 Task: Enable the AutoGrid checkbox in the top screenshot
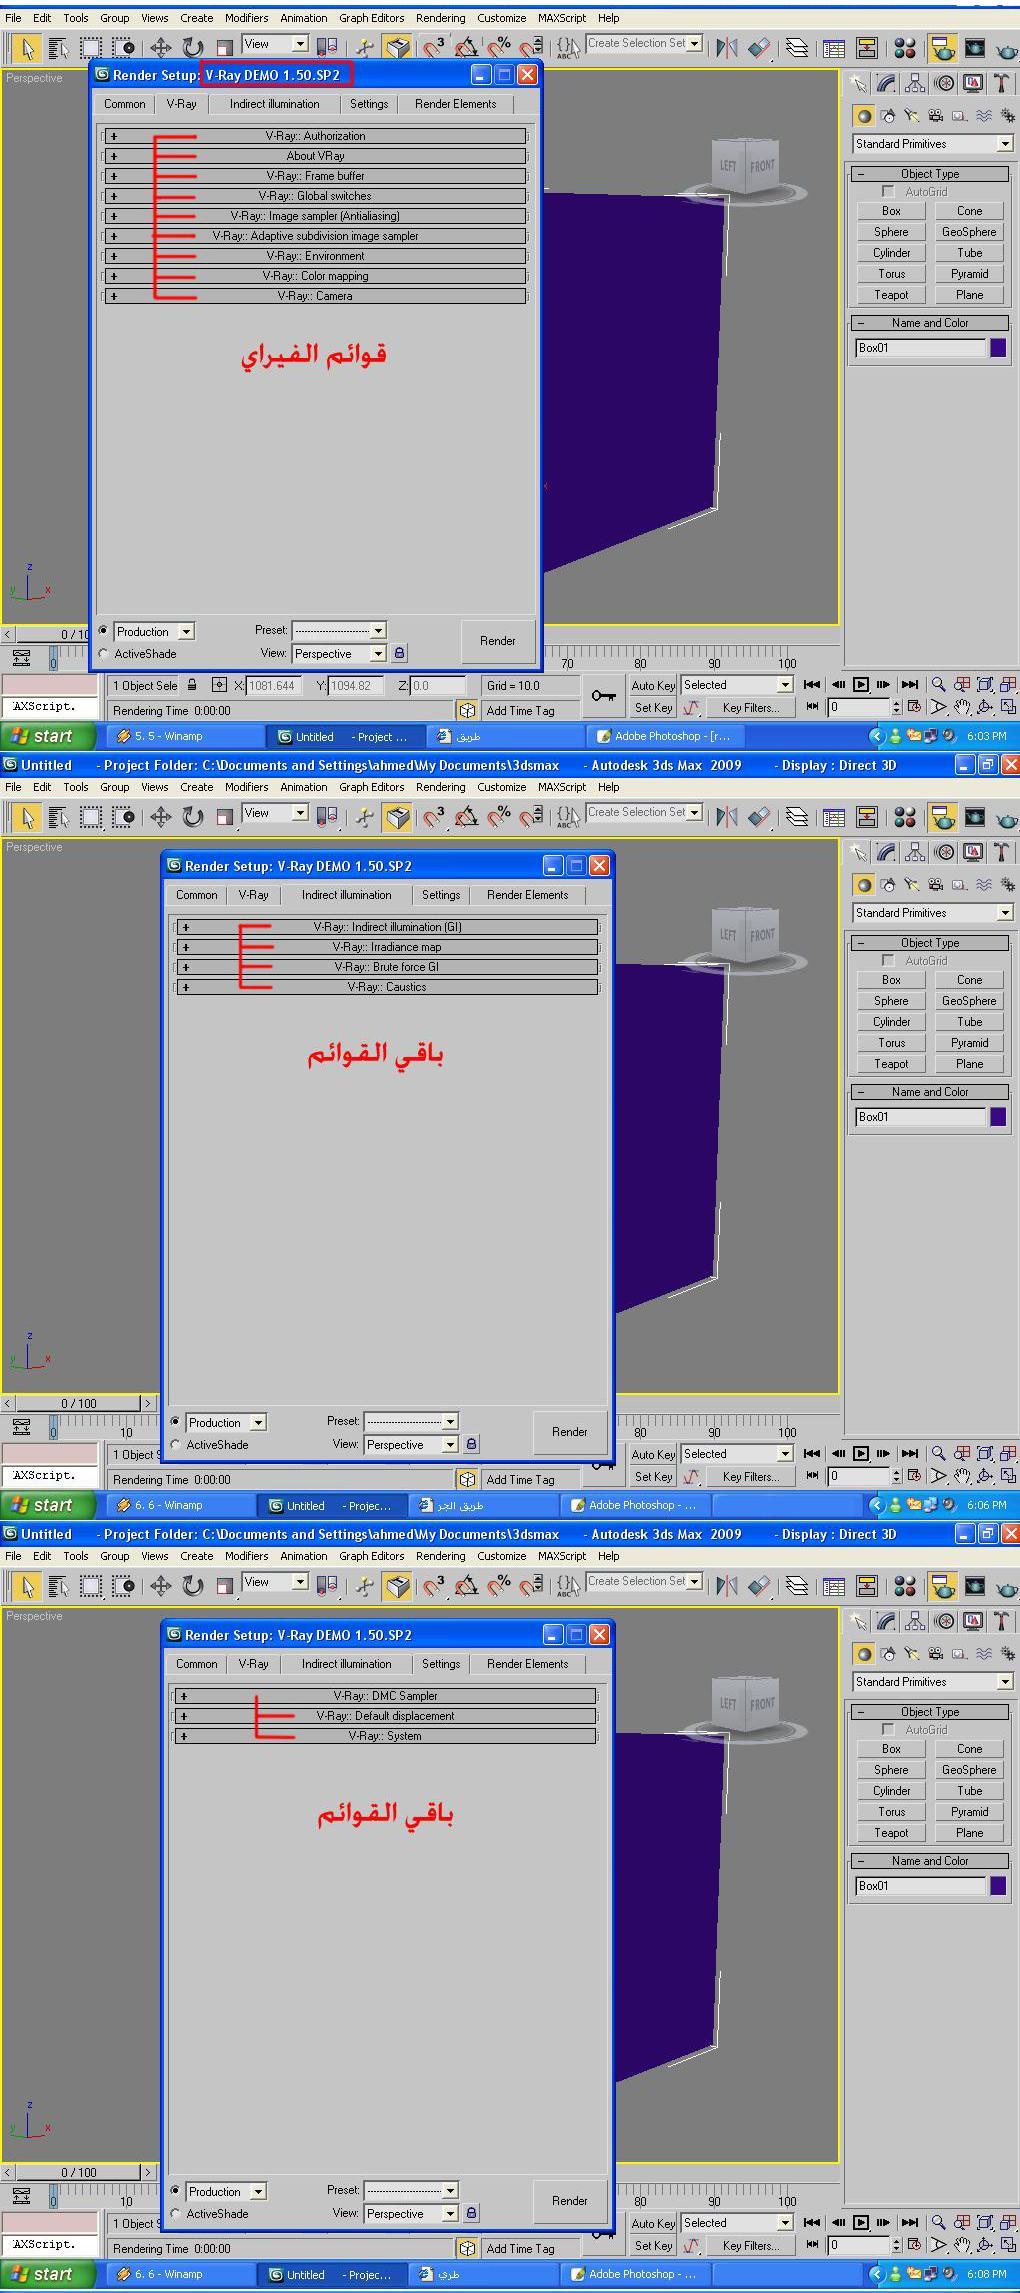(x=888, y=192)
